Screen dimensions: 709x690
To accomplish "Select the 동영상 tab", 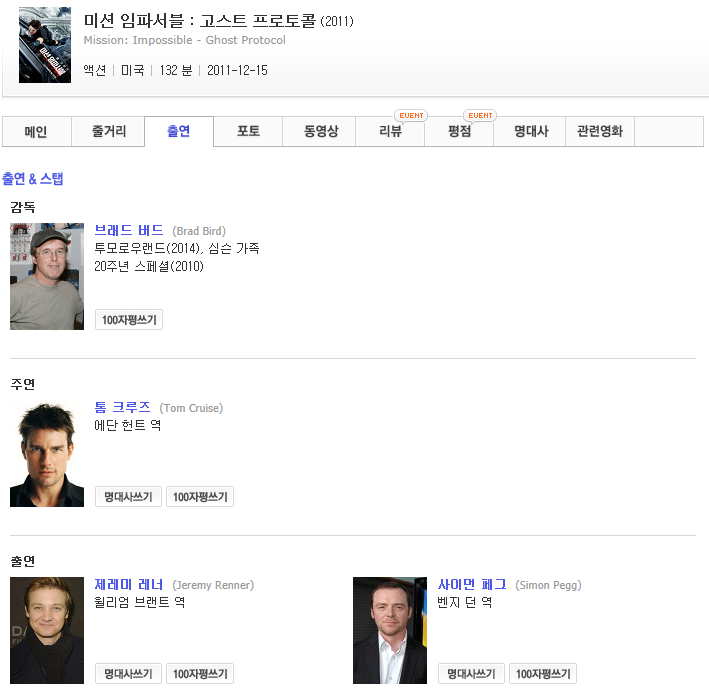I will pos(320,132).
